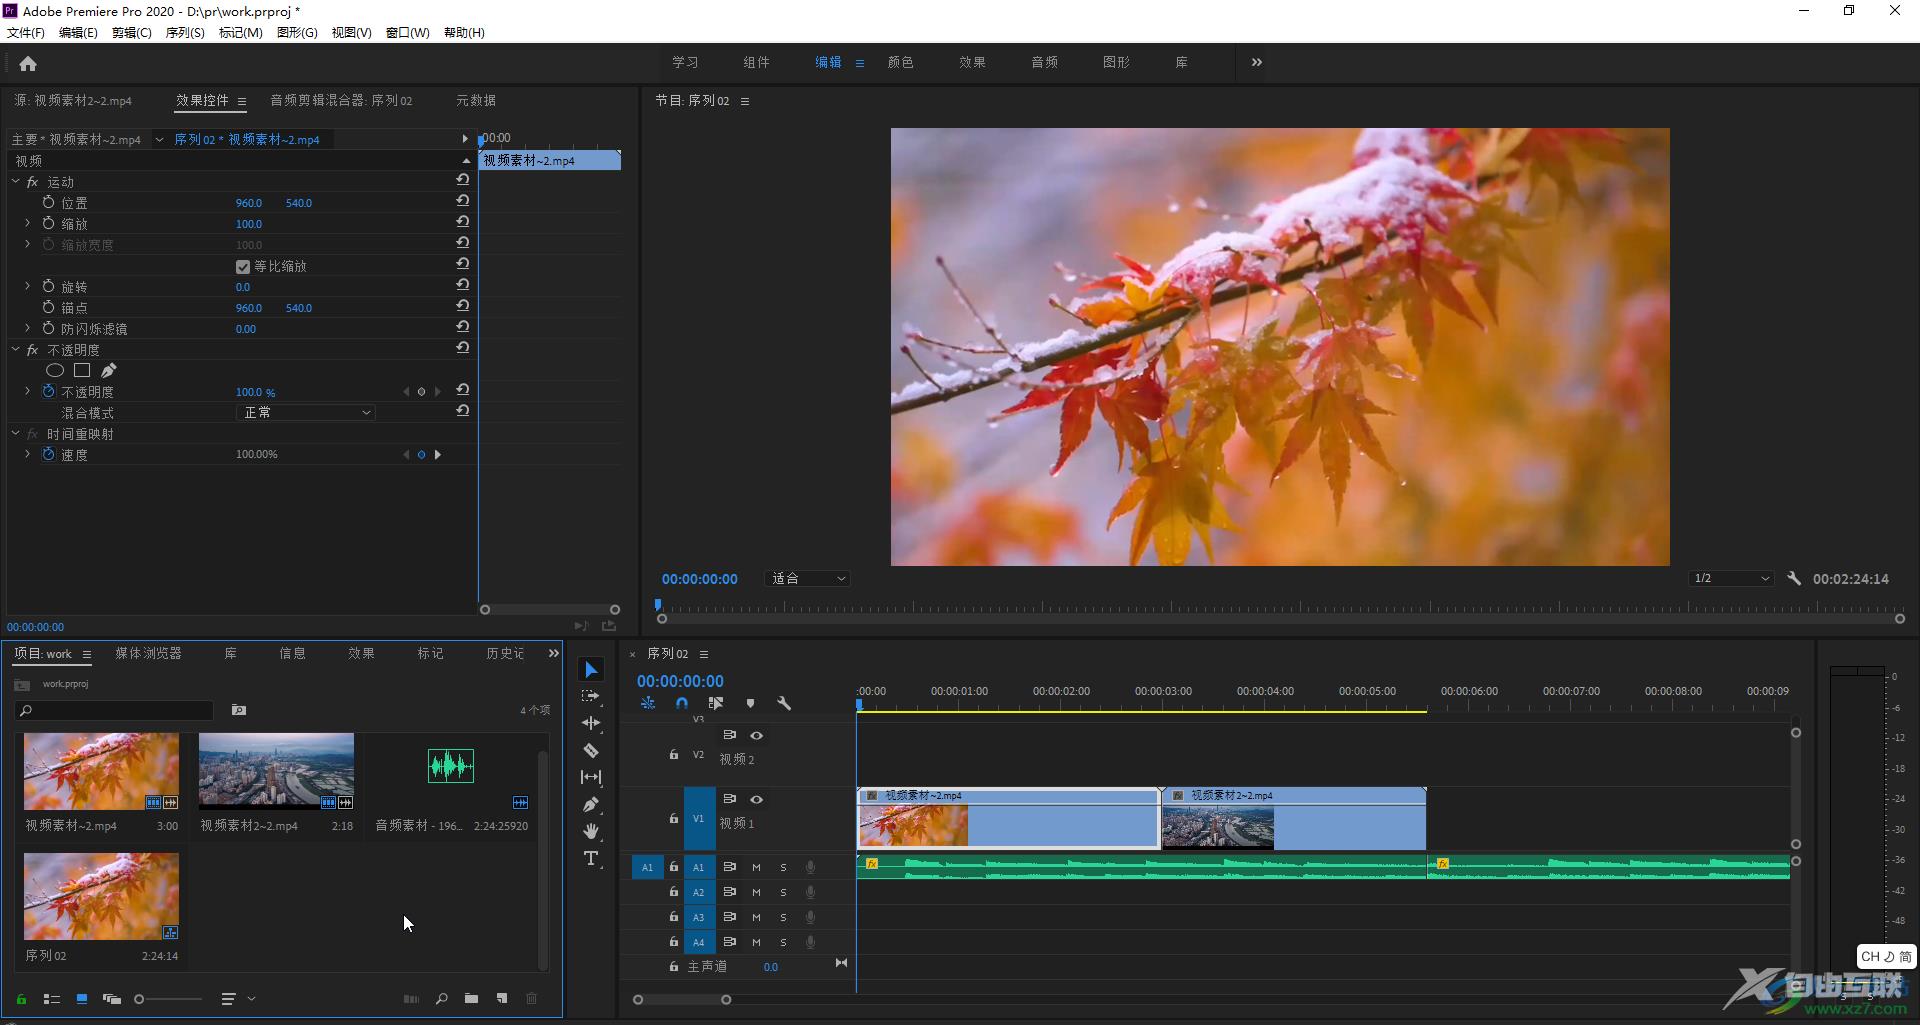Switch project panel to list view
The image size is (1920, 1025).
(52, 998)
